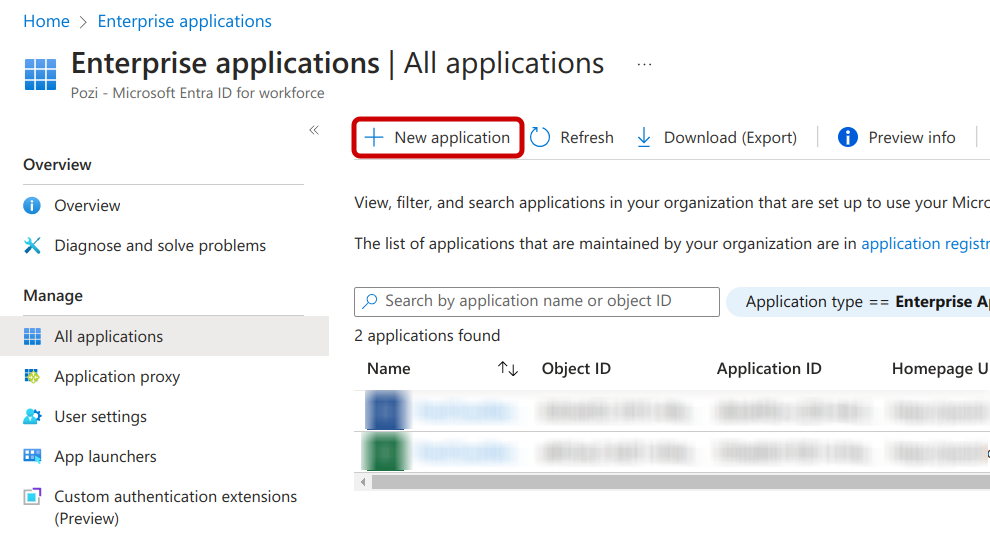Open User settings from the sidebar
Image resolution: width=990 pixels, height=544 pixels.
[100, 416]
